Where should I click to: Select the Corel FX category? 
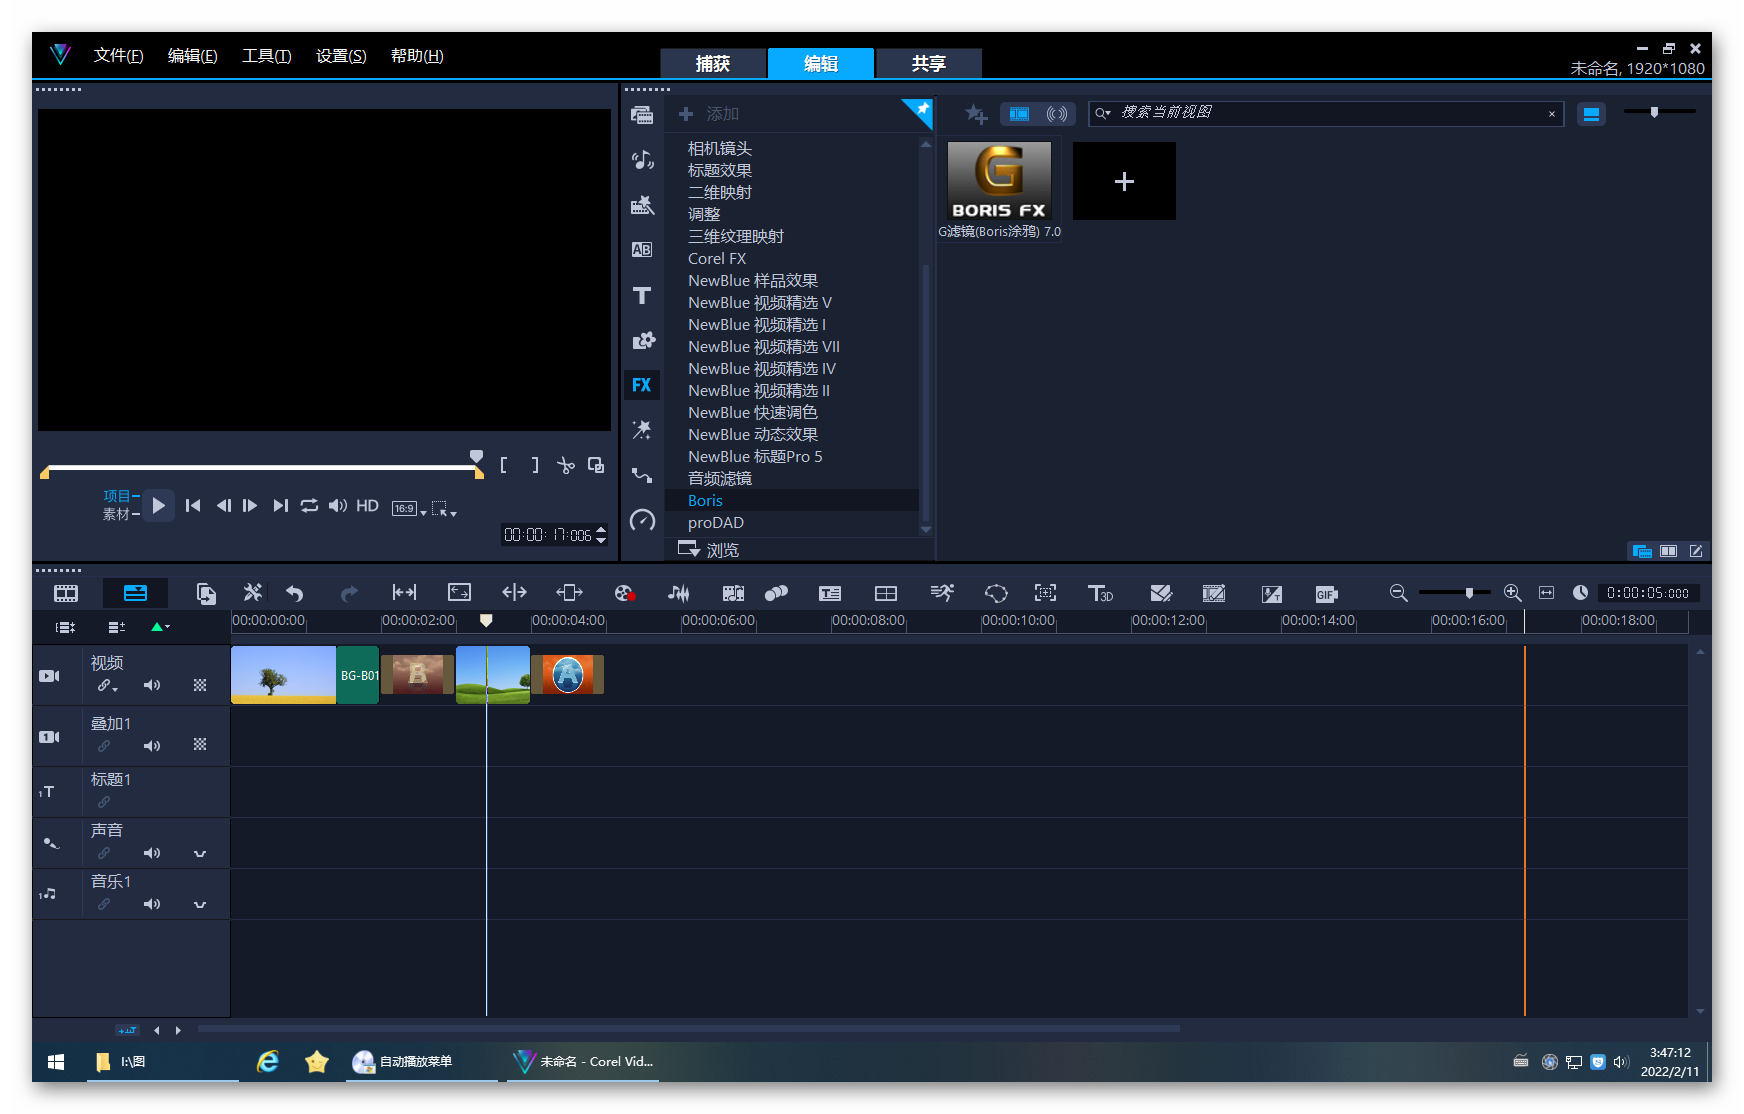(x=717, y=259)
